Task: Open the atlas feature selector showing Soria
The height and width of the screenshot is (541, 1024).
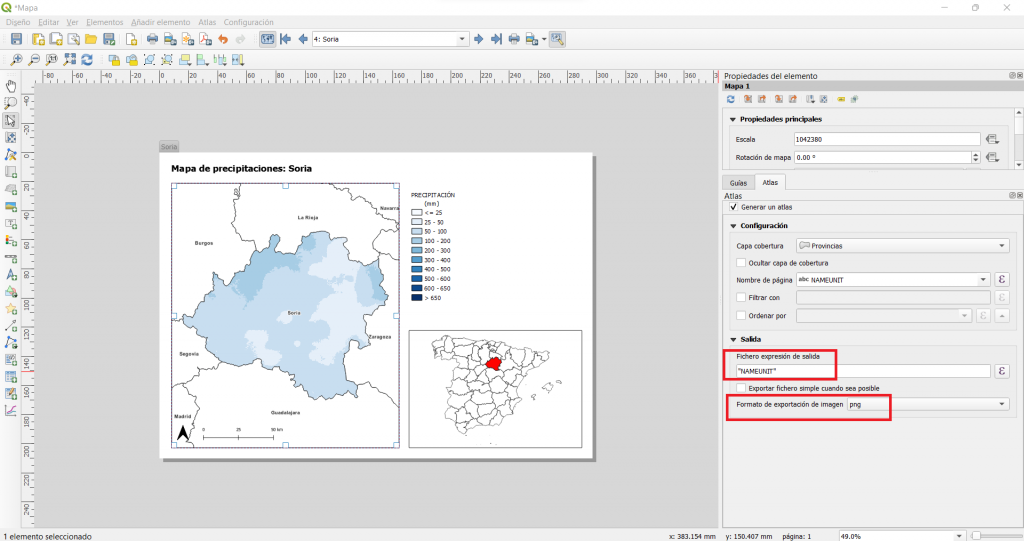Action: click(x=390, y=39)
